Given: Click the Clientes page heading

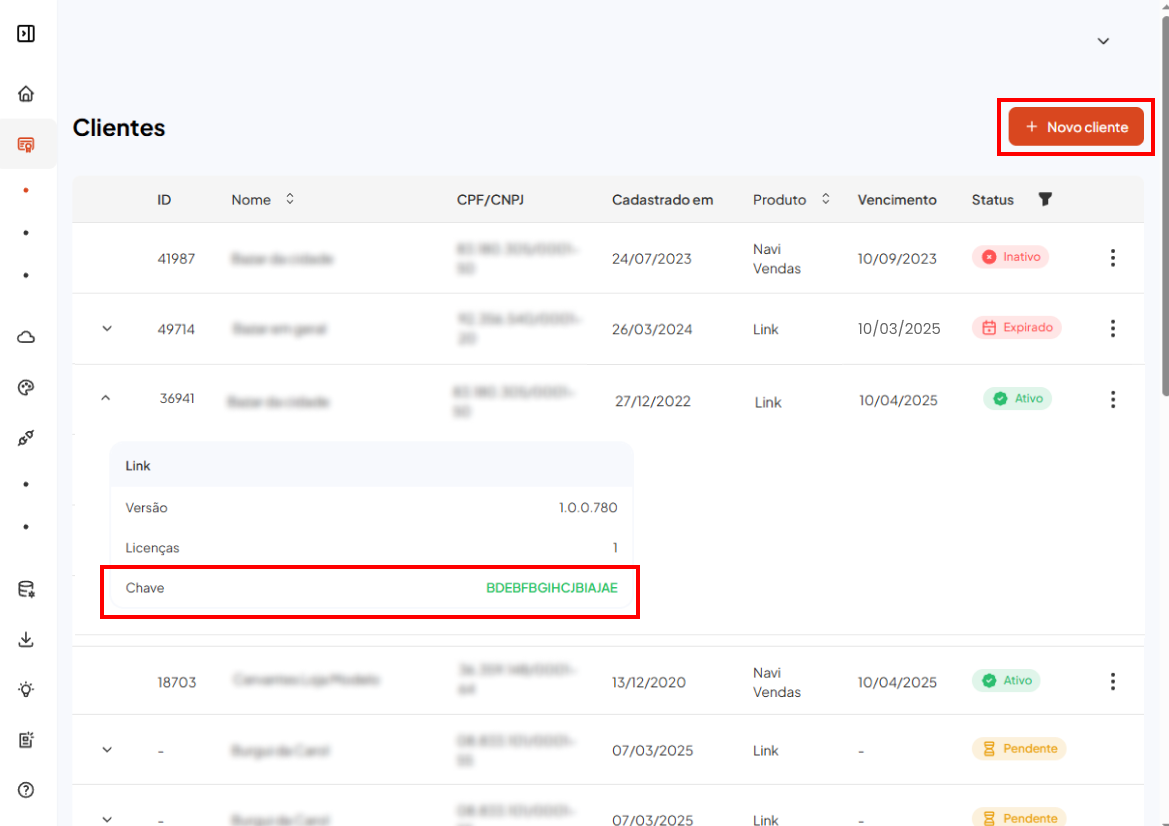Looking at the screenshot, I should [x=119, y=127].
